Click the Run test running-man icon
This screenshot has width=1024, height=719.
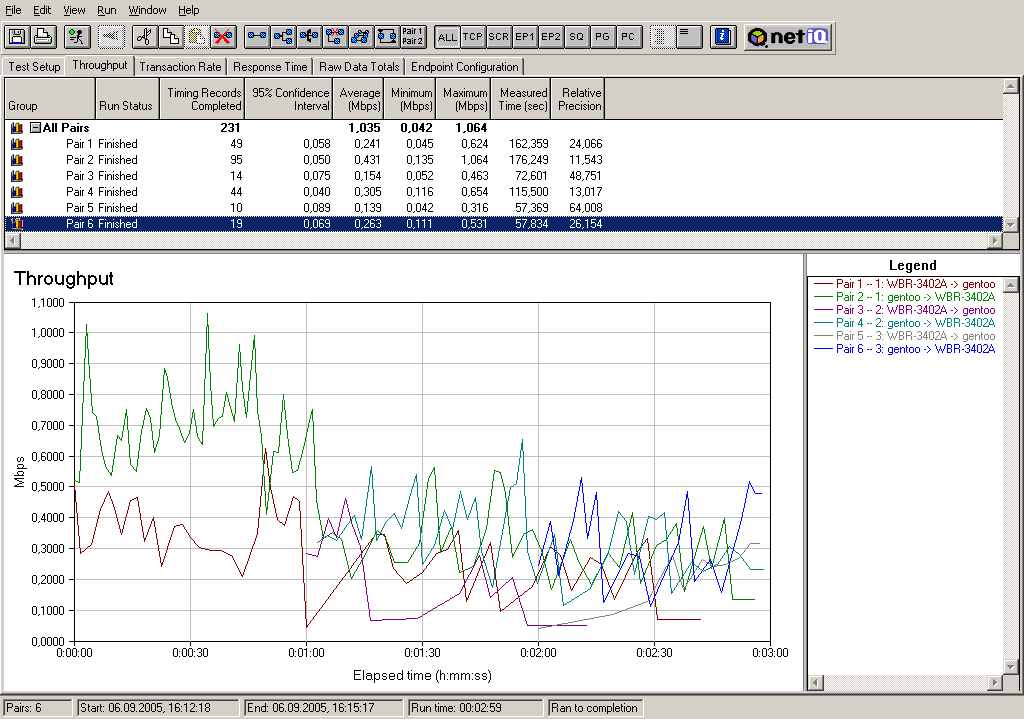click(76, 37)
